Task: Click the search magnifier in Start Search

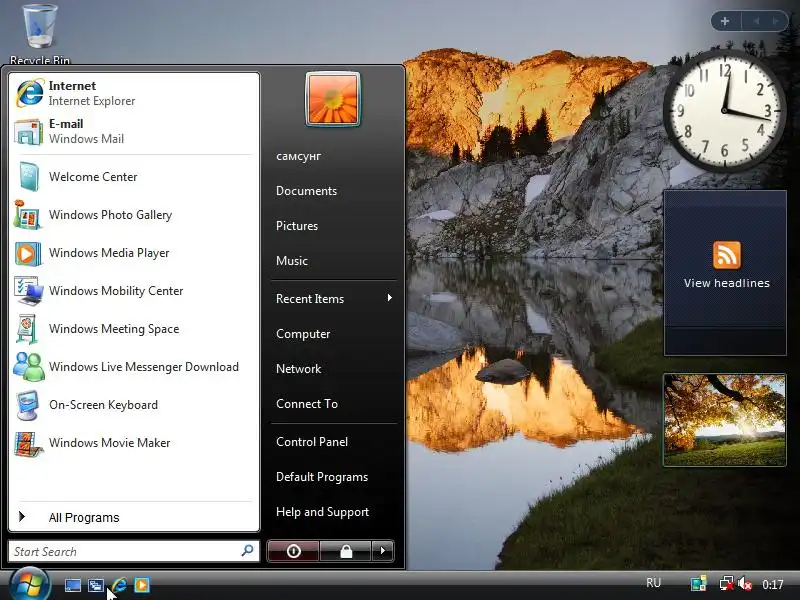Action: tap(247, 551)
